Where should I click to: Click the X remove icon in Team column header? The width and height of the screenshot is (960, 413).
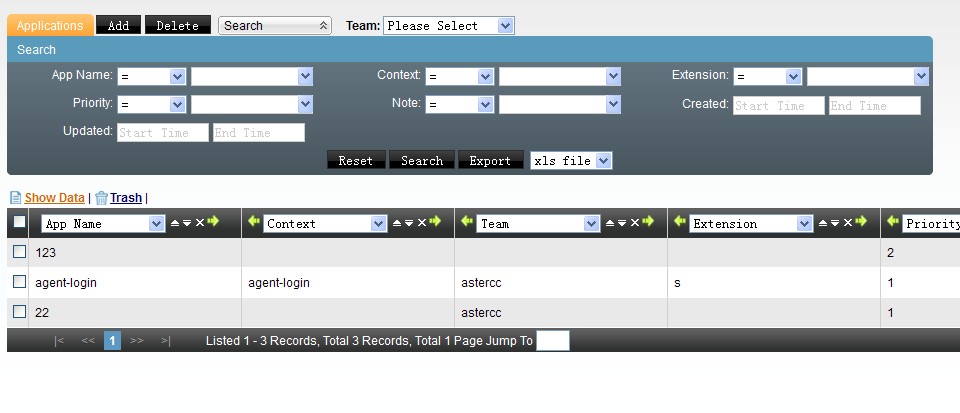pos(634,223)
